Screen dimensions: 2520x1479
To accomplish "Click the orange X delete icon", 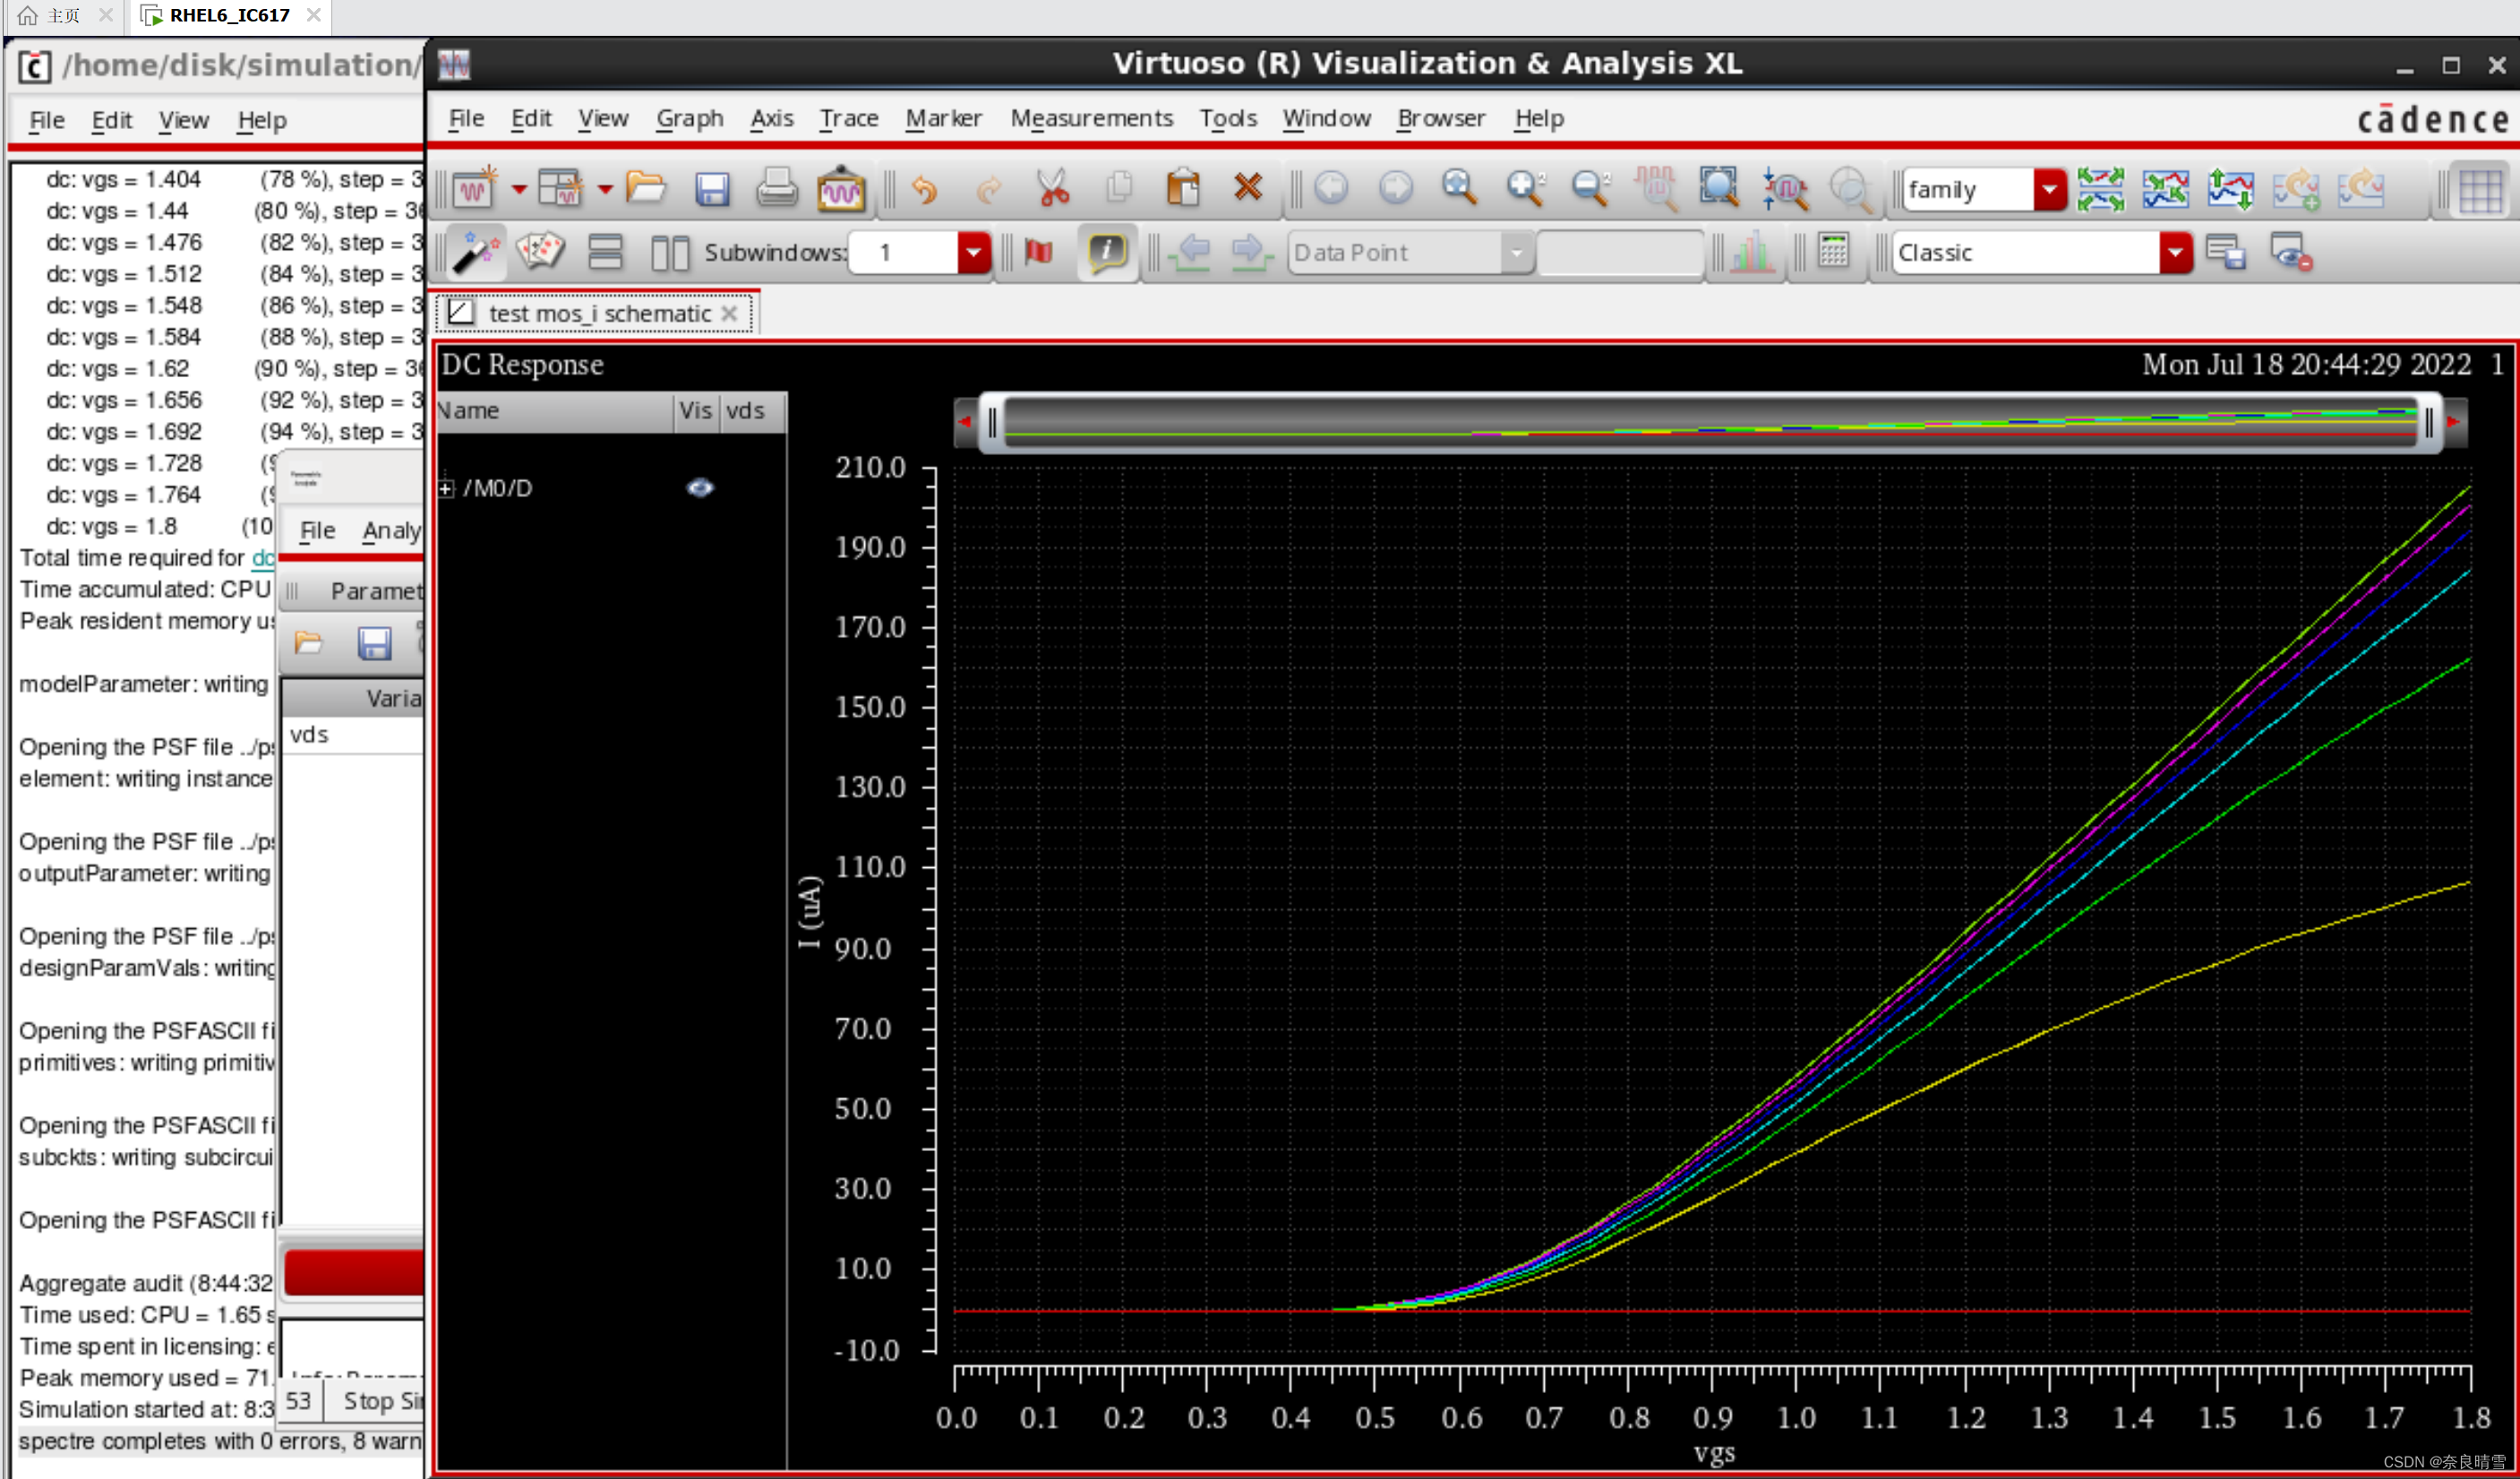I will (x=1247, y=188).
